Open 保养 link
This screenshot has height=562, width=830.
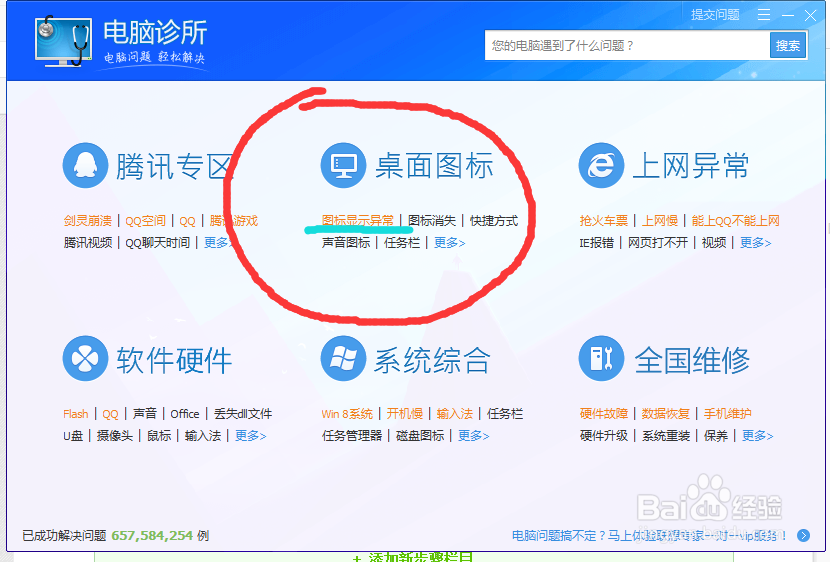coord(716,436)
